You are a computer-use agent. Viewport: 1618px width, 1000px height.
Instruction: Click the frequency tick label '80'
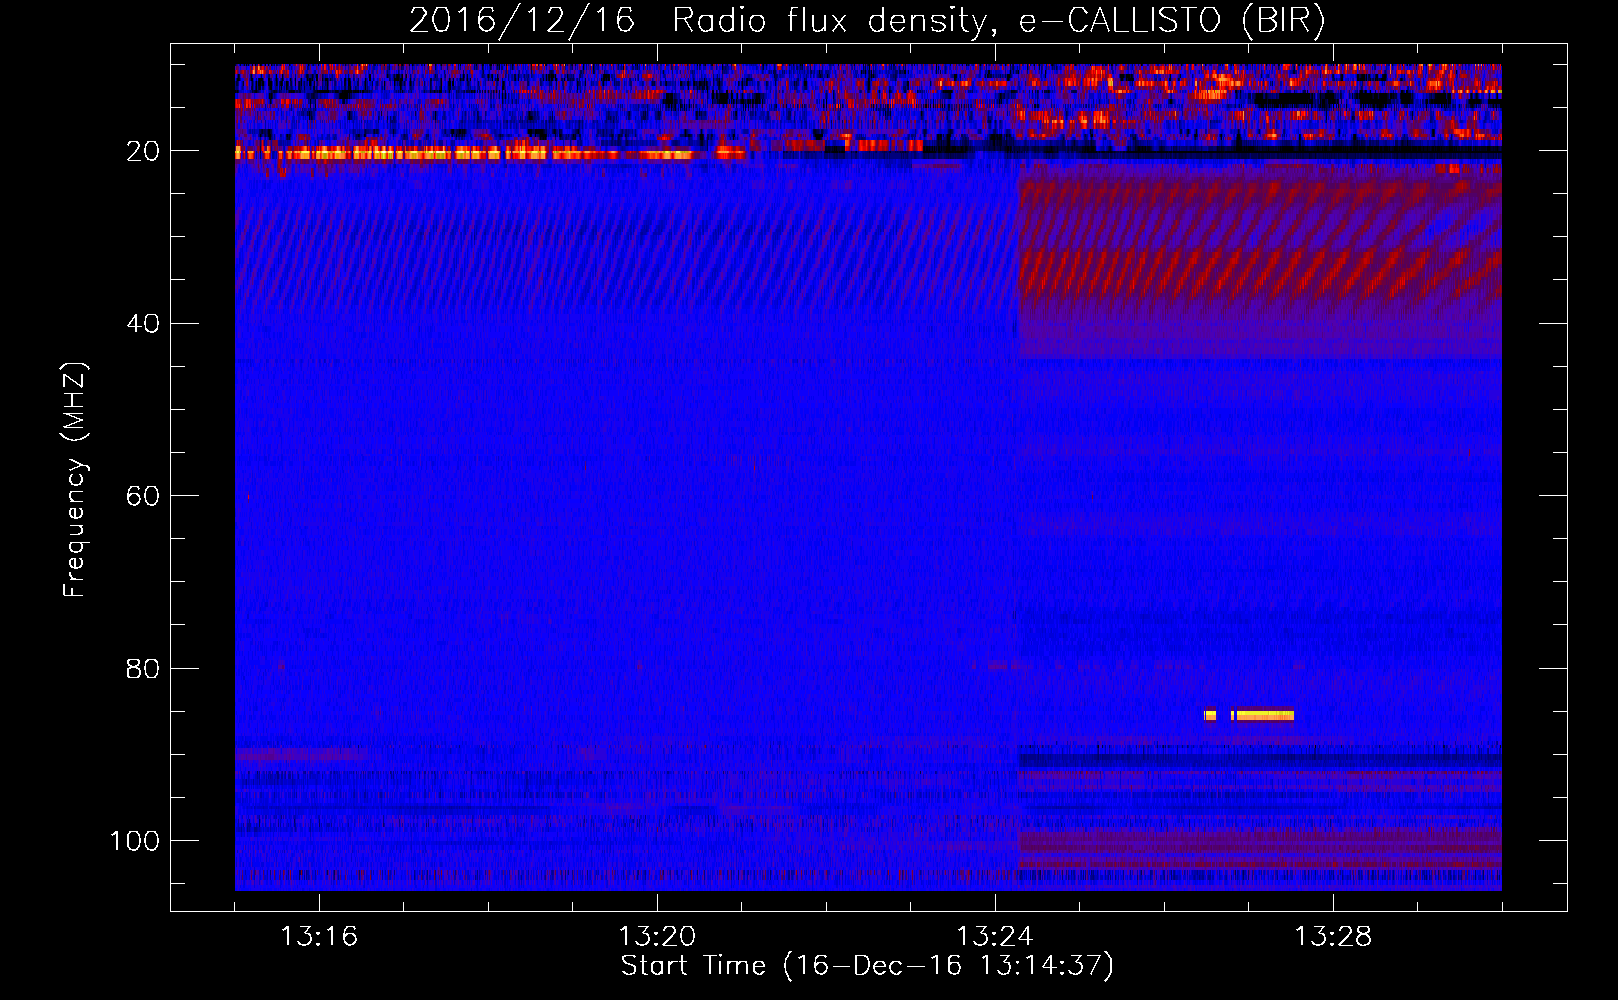144,668
